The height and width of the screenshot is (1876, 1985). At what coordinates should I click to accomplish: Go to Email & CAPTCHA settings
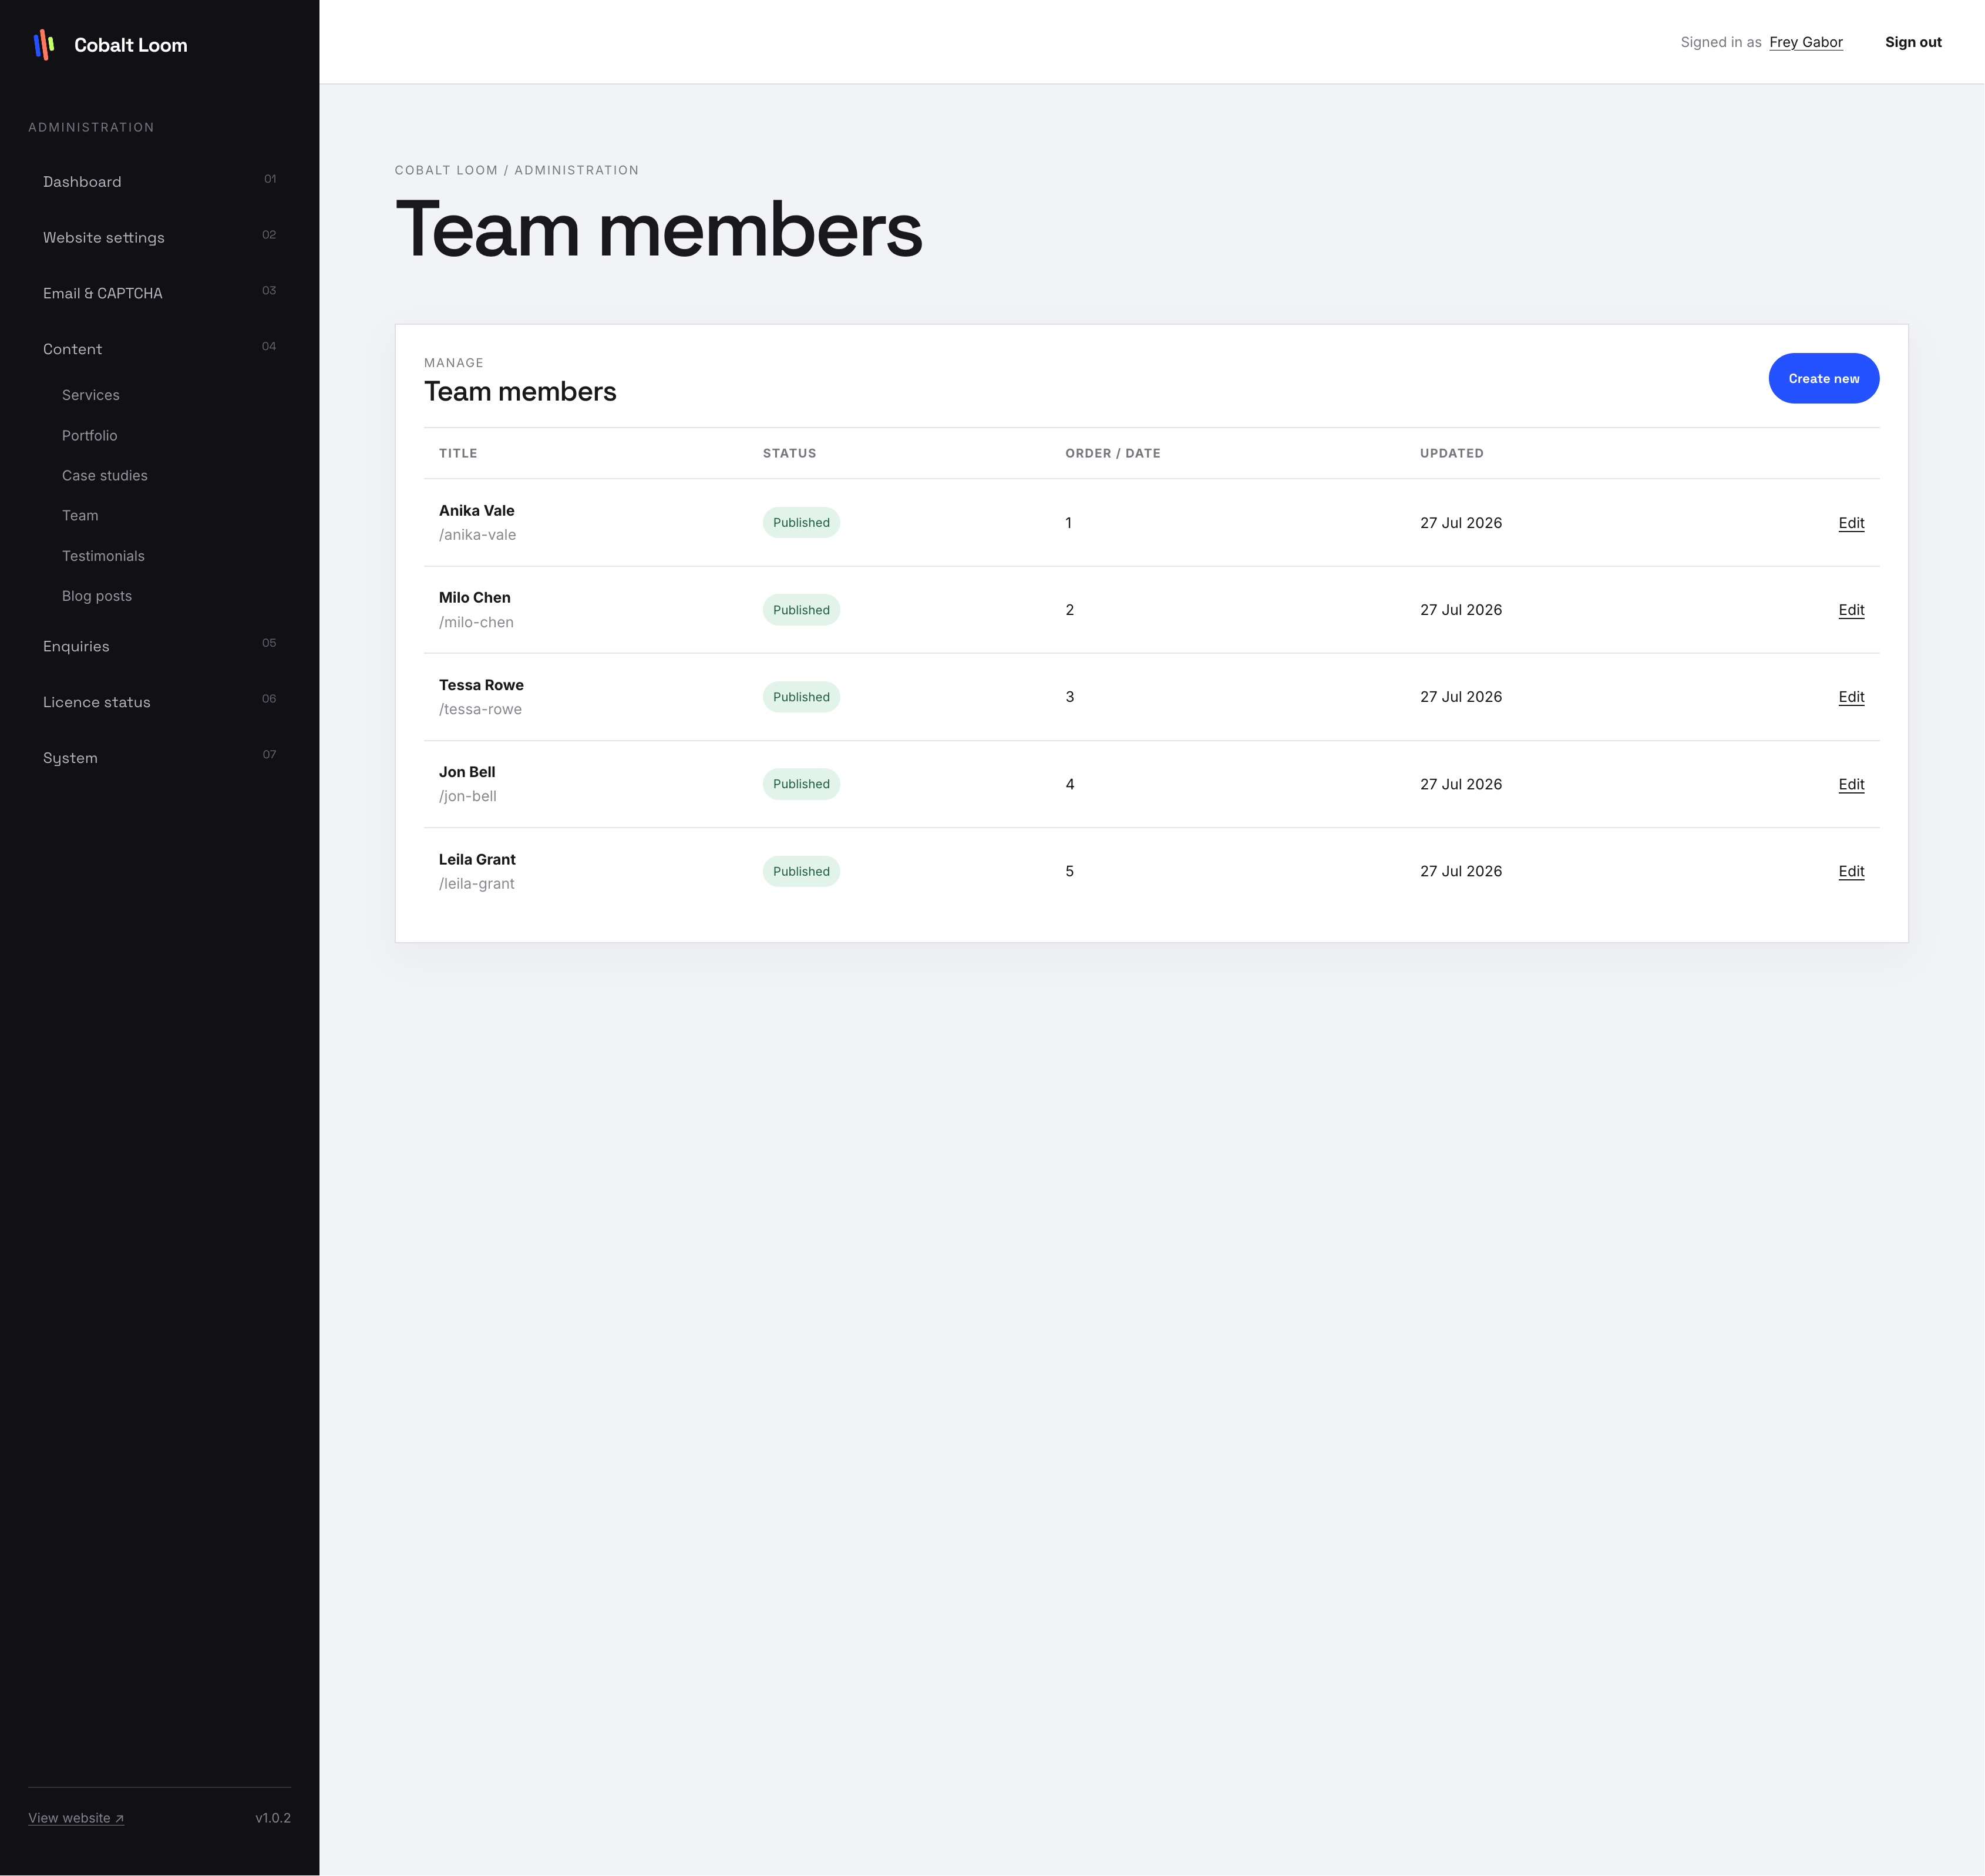point(160,293)
